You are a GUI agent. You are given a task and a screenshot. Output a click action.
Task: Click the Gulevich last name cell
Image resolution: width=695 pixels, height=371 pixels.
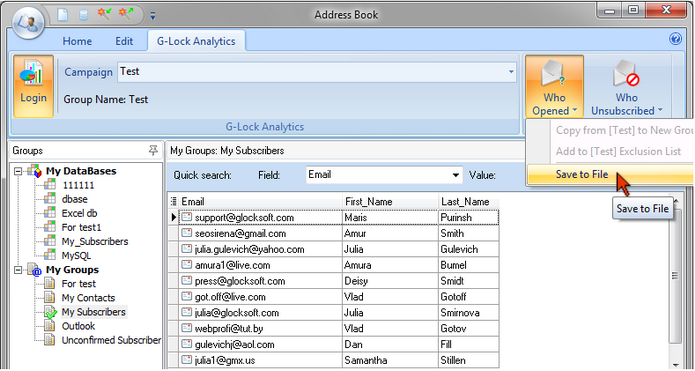point(469,250)
